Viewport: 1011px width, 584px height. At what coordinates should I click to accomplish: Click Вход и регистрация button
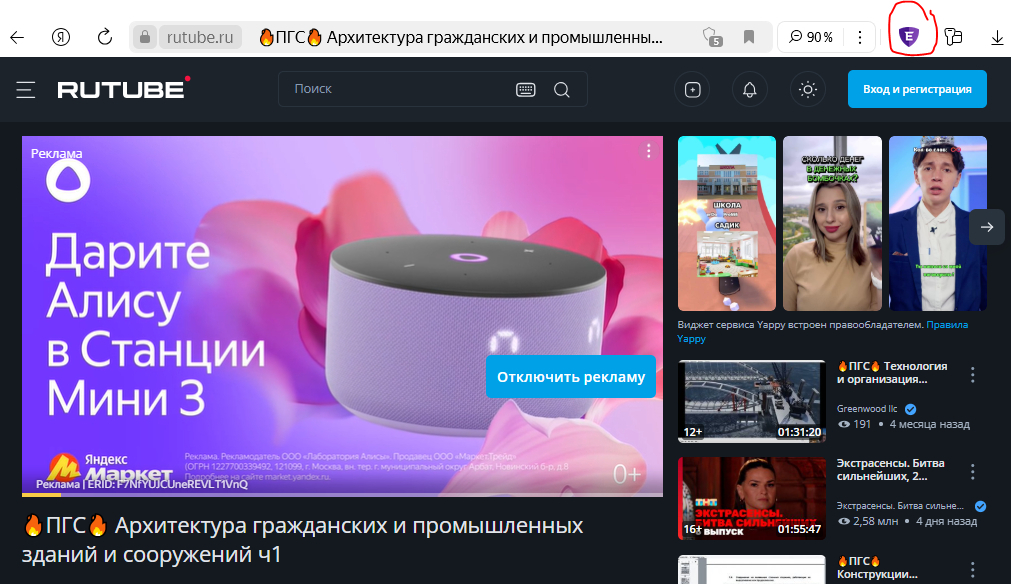(x=917, y=89)
